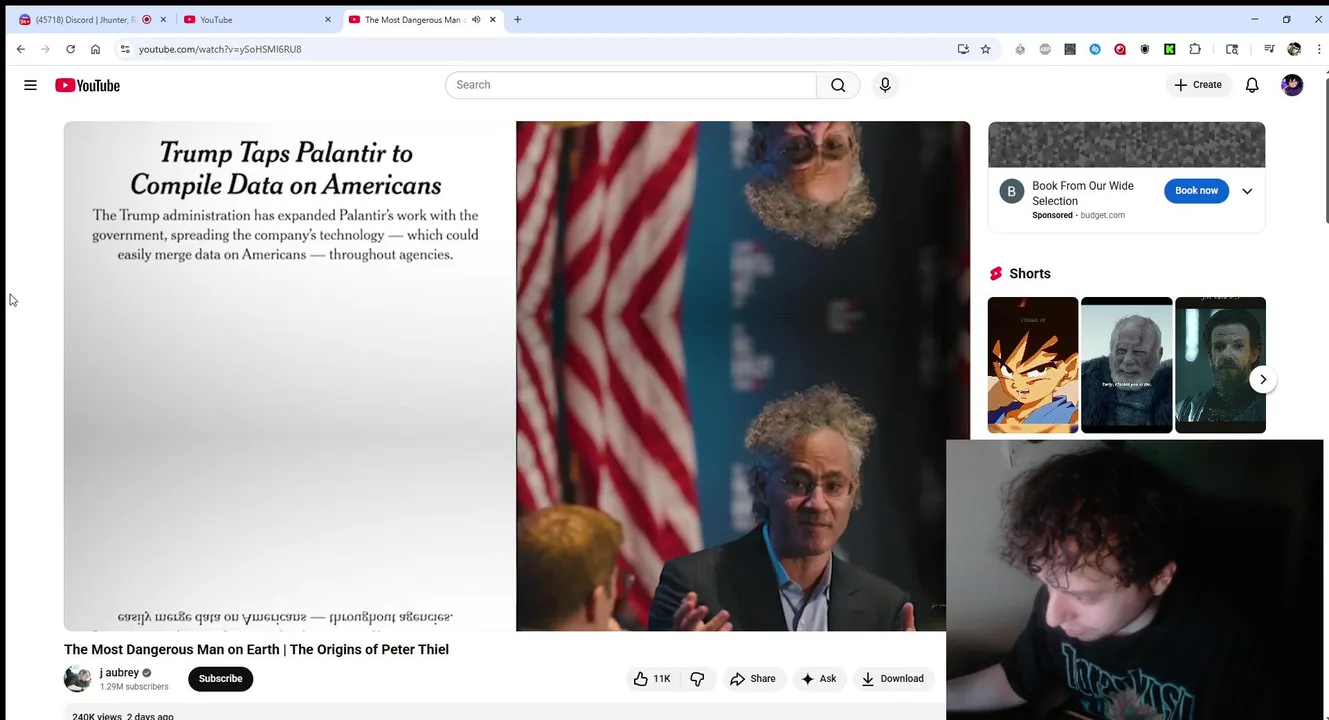Open the Goku Shorts thumbnail
Screen dimensions: 1329x720
click(1033, 365)
